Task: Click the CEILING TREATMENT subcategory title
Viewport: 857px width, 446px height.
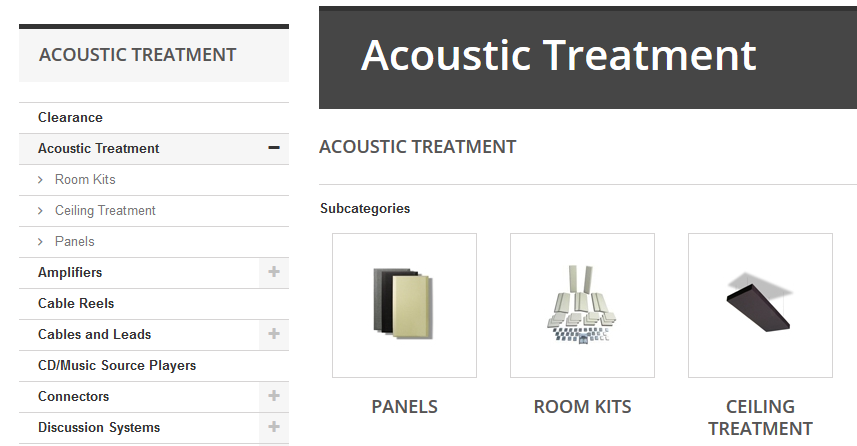Action: tap(760, 418)
